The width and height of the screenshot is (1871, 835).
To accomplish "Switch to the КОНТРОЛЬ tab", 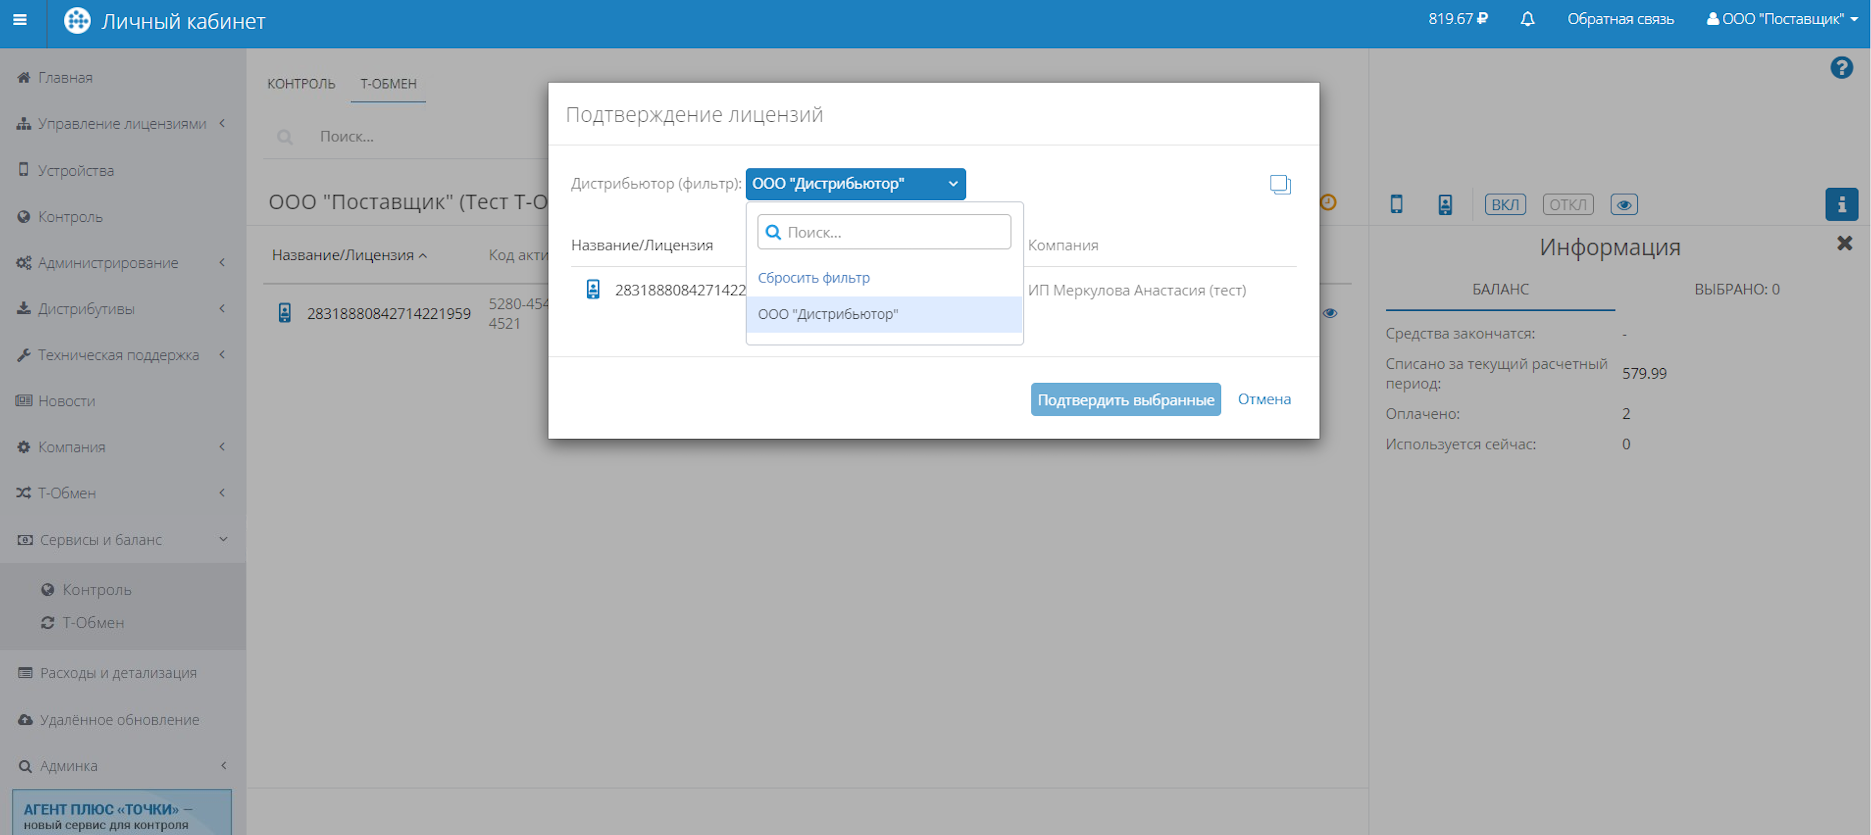I will coord(301,84).
